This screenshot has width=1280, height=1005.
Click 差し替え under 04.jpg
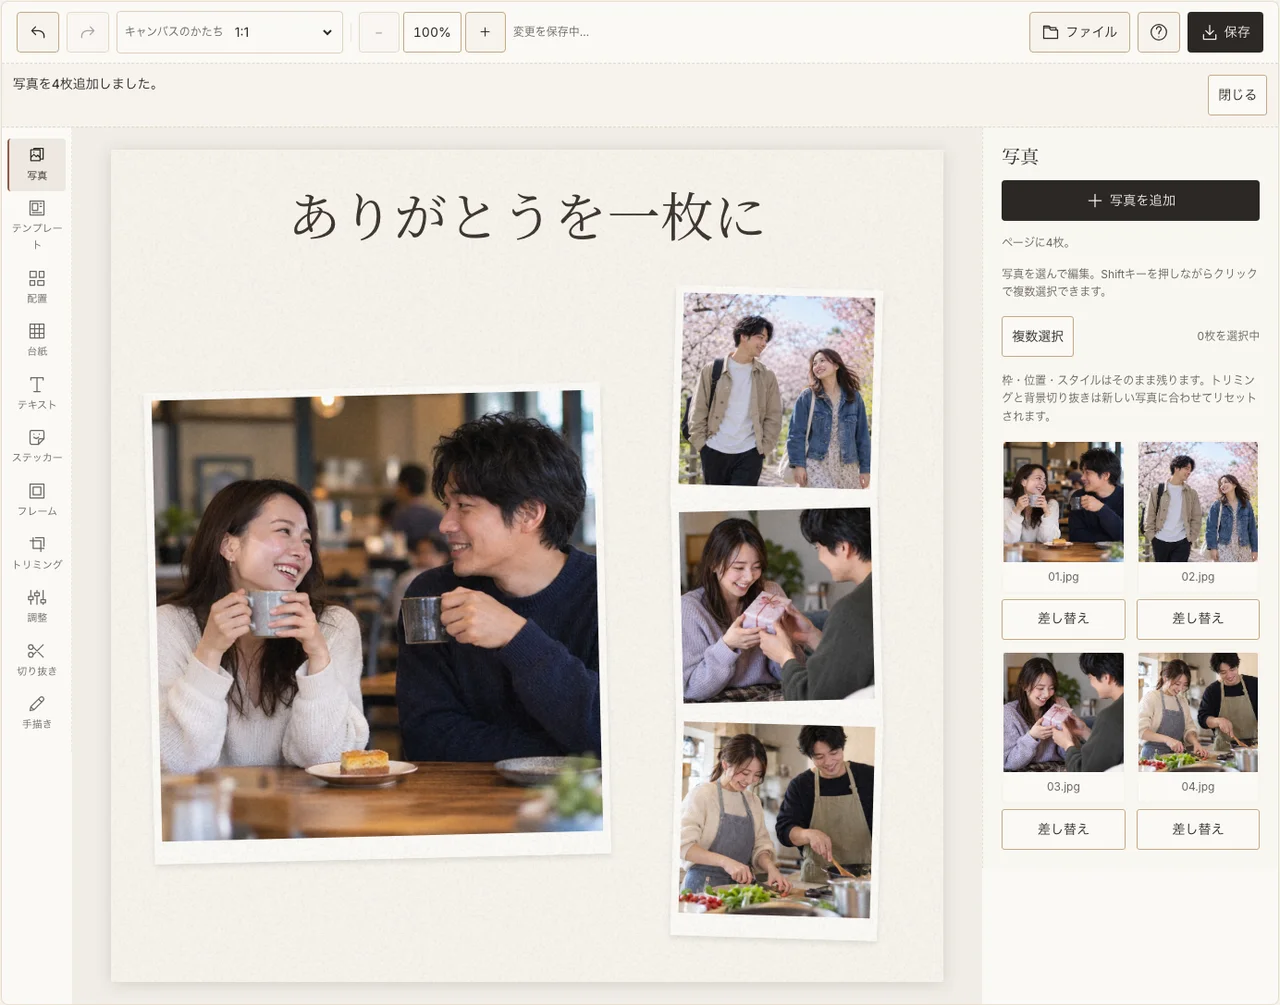click(x=1198, y=829)
